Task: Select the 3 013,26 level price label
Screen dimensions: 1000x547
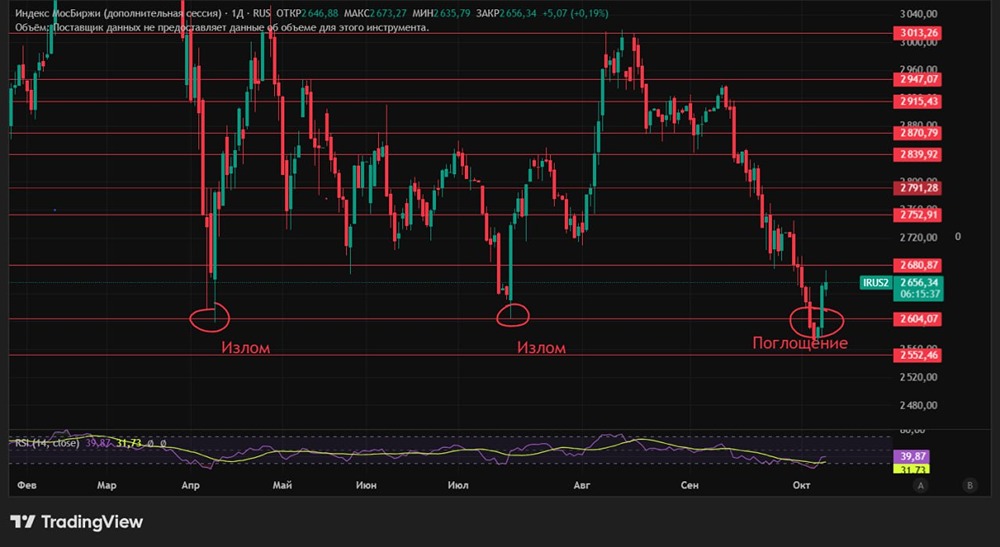Action: 918,33
